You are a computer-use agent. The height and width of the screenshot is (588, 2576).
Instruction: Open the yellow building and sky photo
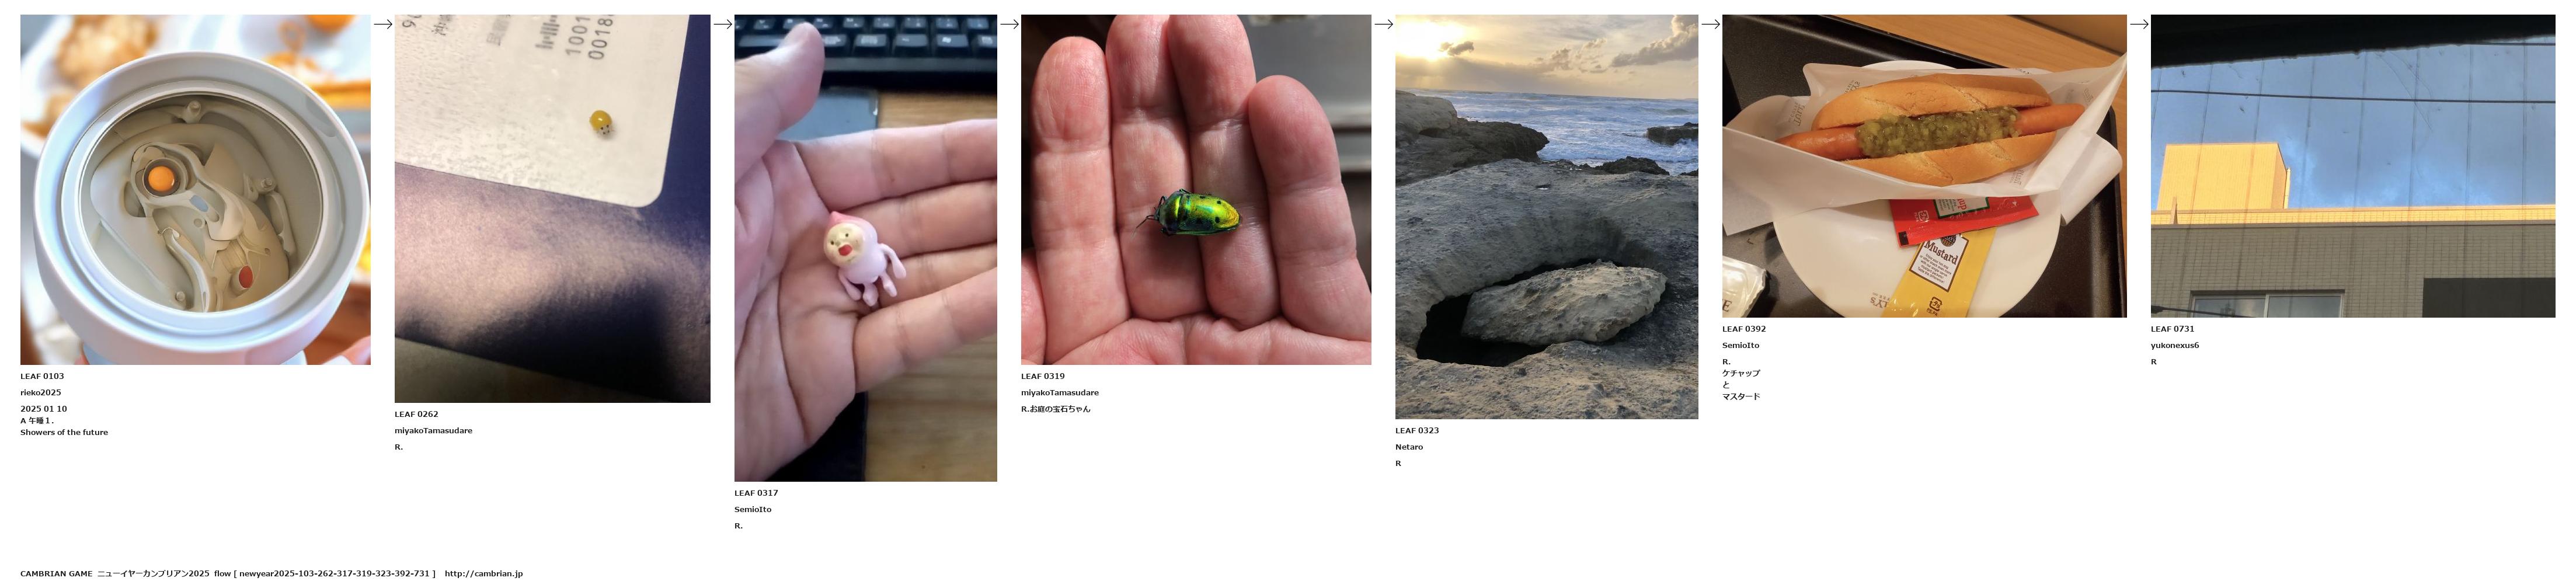click(x=2353, y=166)
